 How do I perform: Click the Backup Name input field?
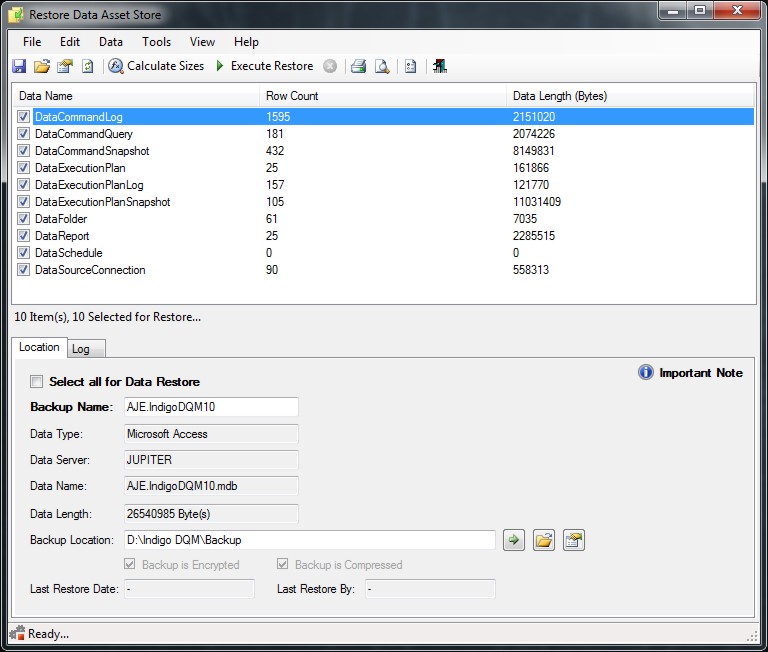(x=210, y=407)
